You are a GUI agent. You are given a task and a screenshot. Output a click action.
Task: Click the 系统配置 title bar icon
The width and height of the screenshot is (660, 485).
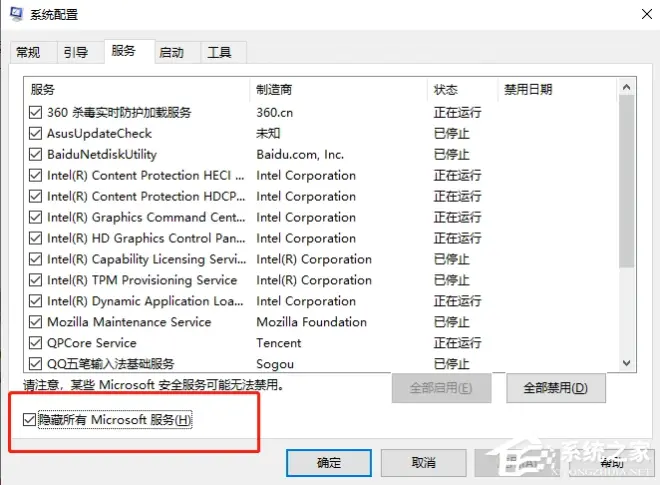click(16, 14)
